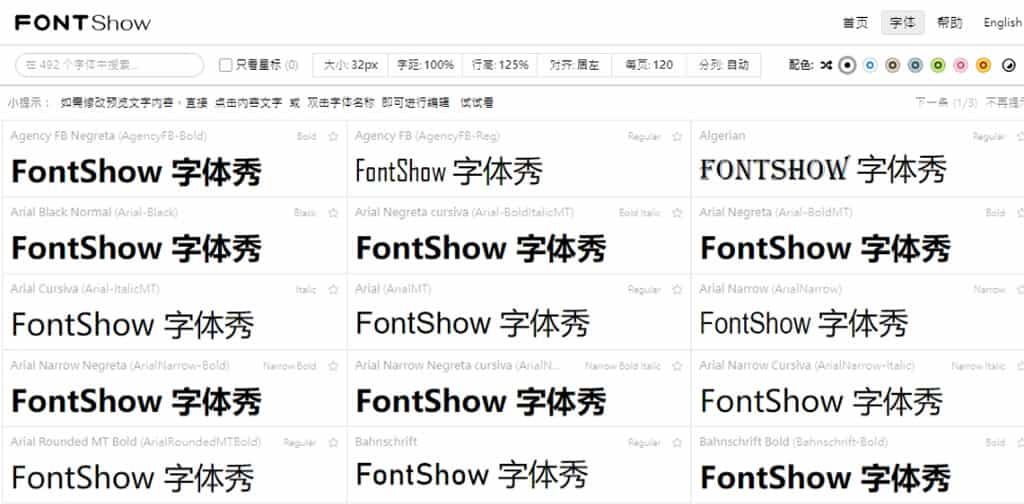
Task: Click the half-black contrast color scheme icon
Action: click(1008, 65)
